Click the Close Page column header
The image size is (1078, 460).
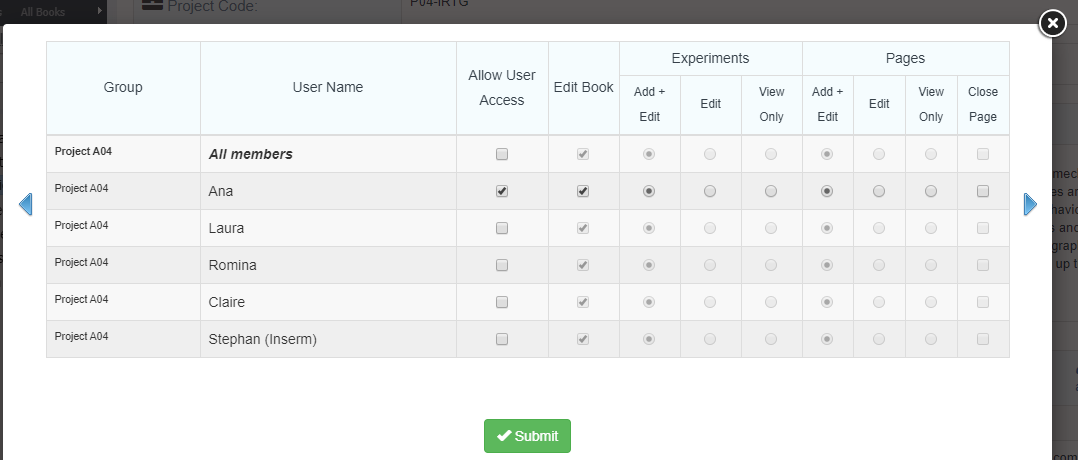coord(983,105)
